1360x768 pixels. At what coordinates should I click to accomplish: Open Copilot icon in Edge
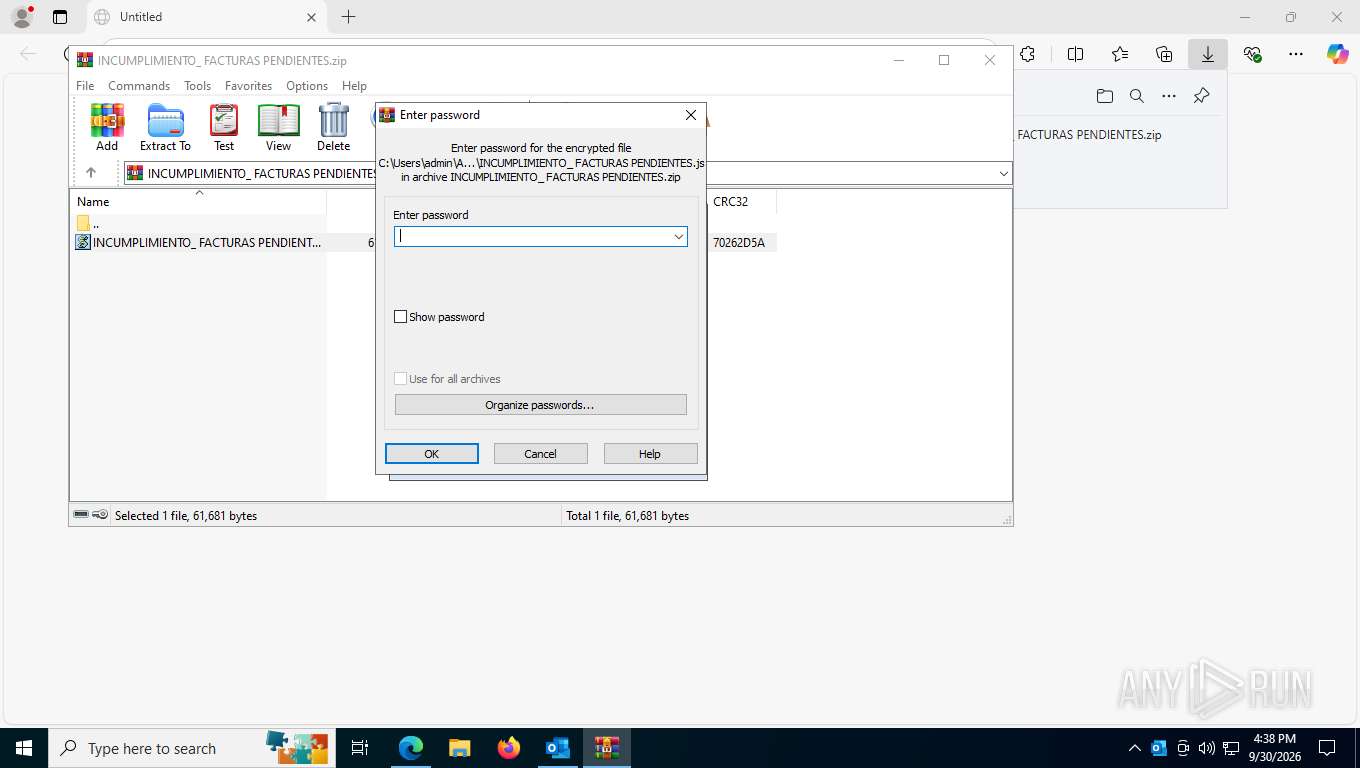tap(1338, 55)
